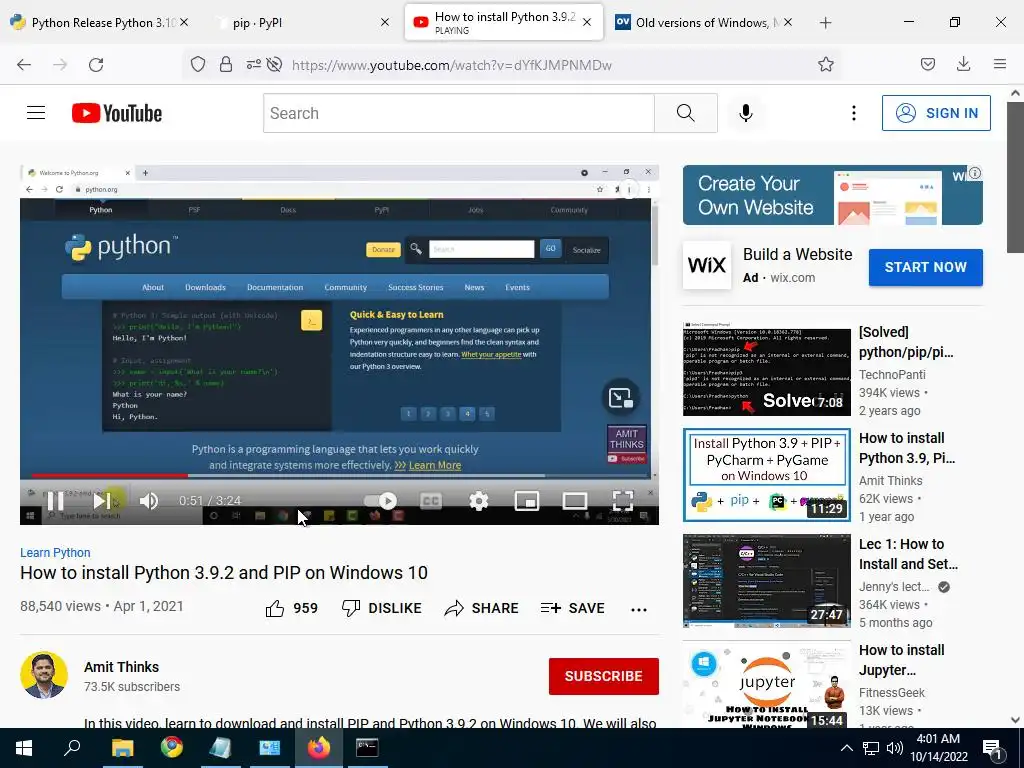Image resolution: width=1024 pixels, height=768 pixels.
Task: Click the search magnifier button
Action: 686,113
